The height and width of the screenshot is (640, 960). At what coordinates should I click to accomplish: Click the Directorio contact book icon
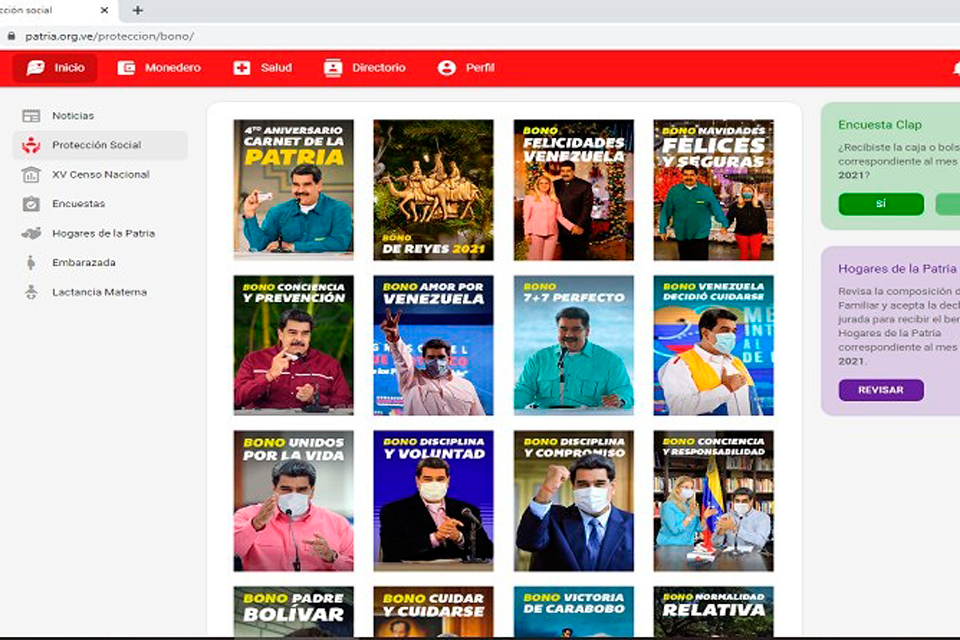tap(333, 67)
